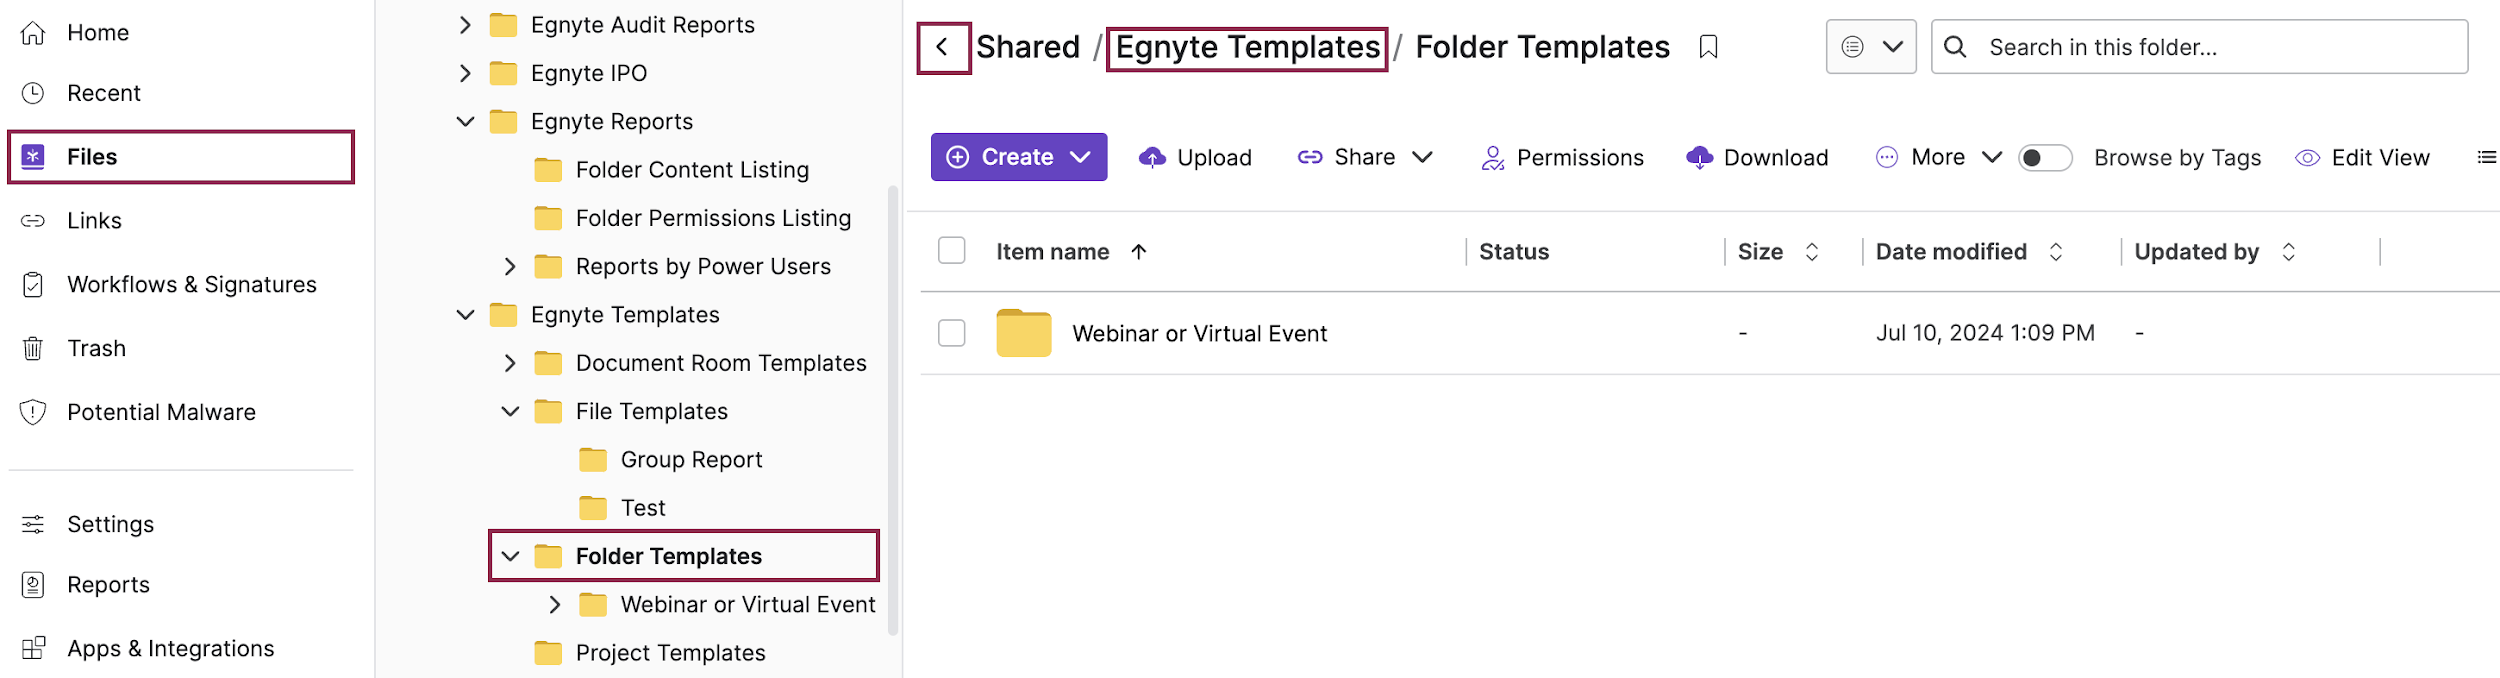Open the Trash section

[96, 349]
